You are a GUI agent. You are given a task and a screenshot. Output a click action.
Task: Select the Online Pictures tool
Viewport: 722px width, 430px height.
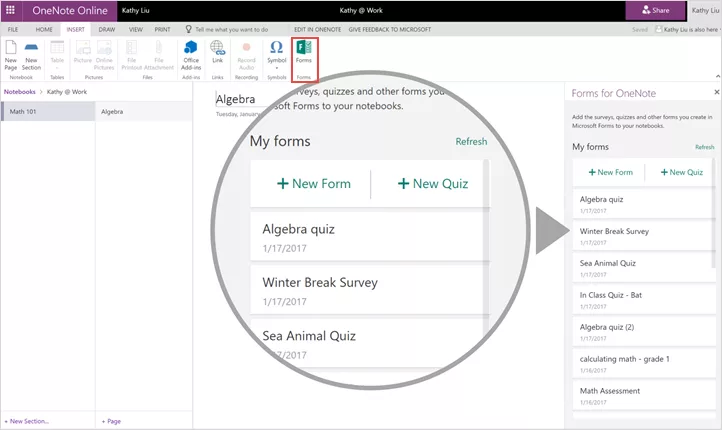(x=104, y=55)
